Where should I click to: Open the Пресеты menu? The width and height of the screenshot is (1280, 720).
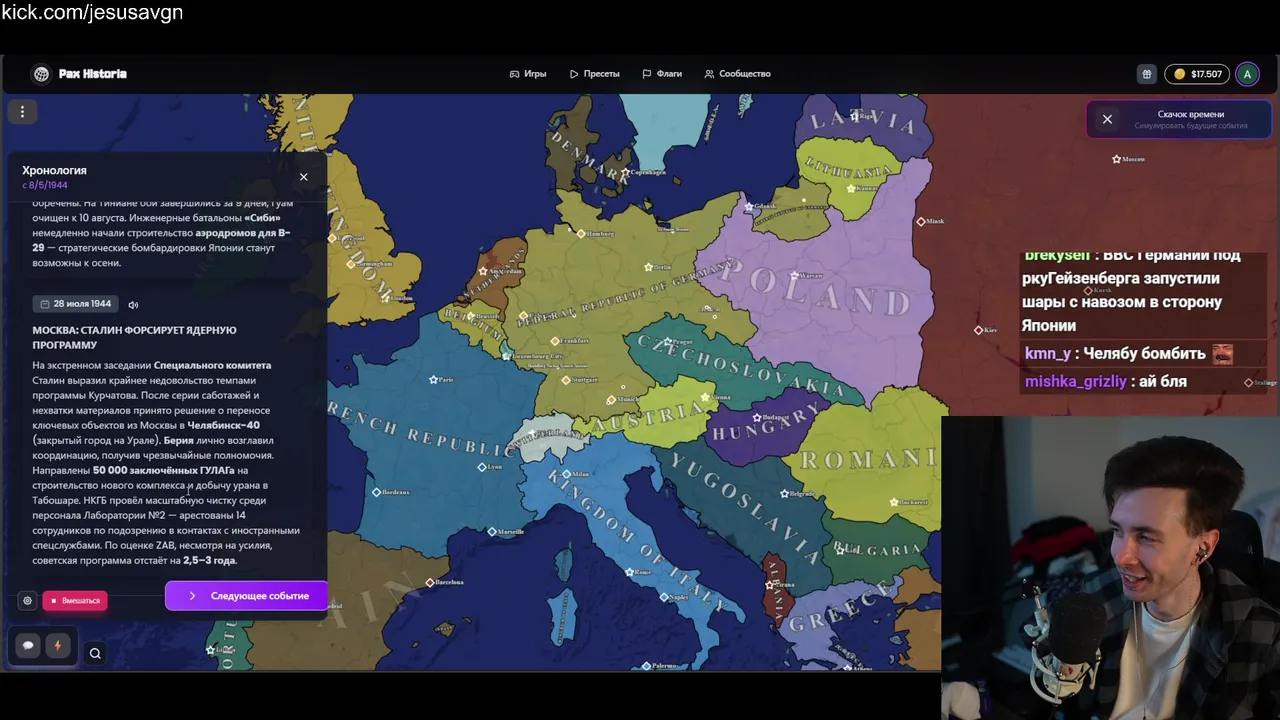[595, 74]
